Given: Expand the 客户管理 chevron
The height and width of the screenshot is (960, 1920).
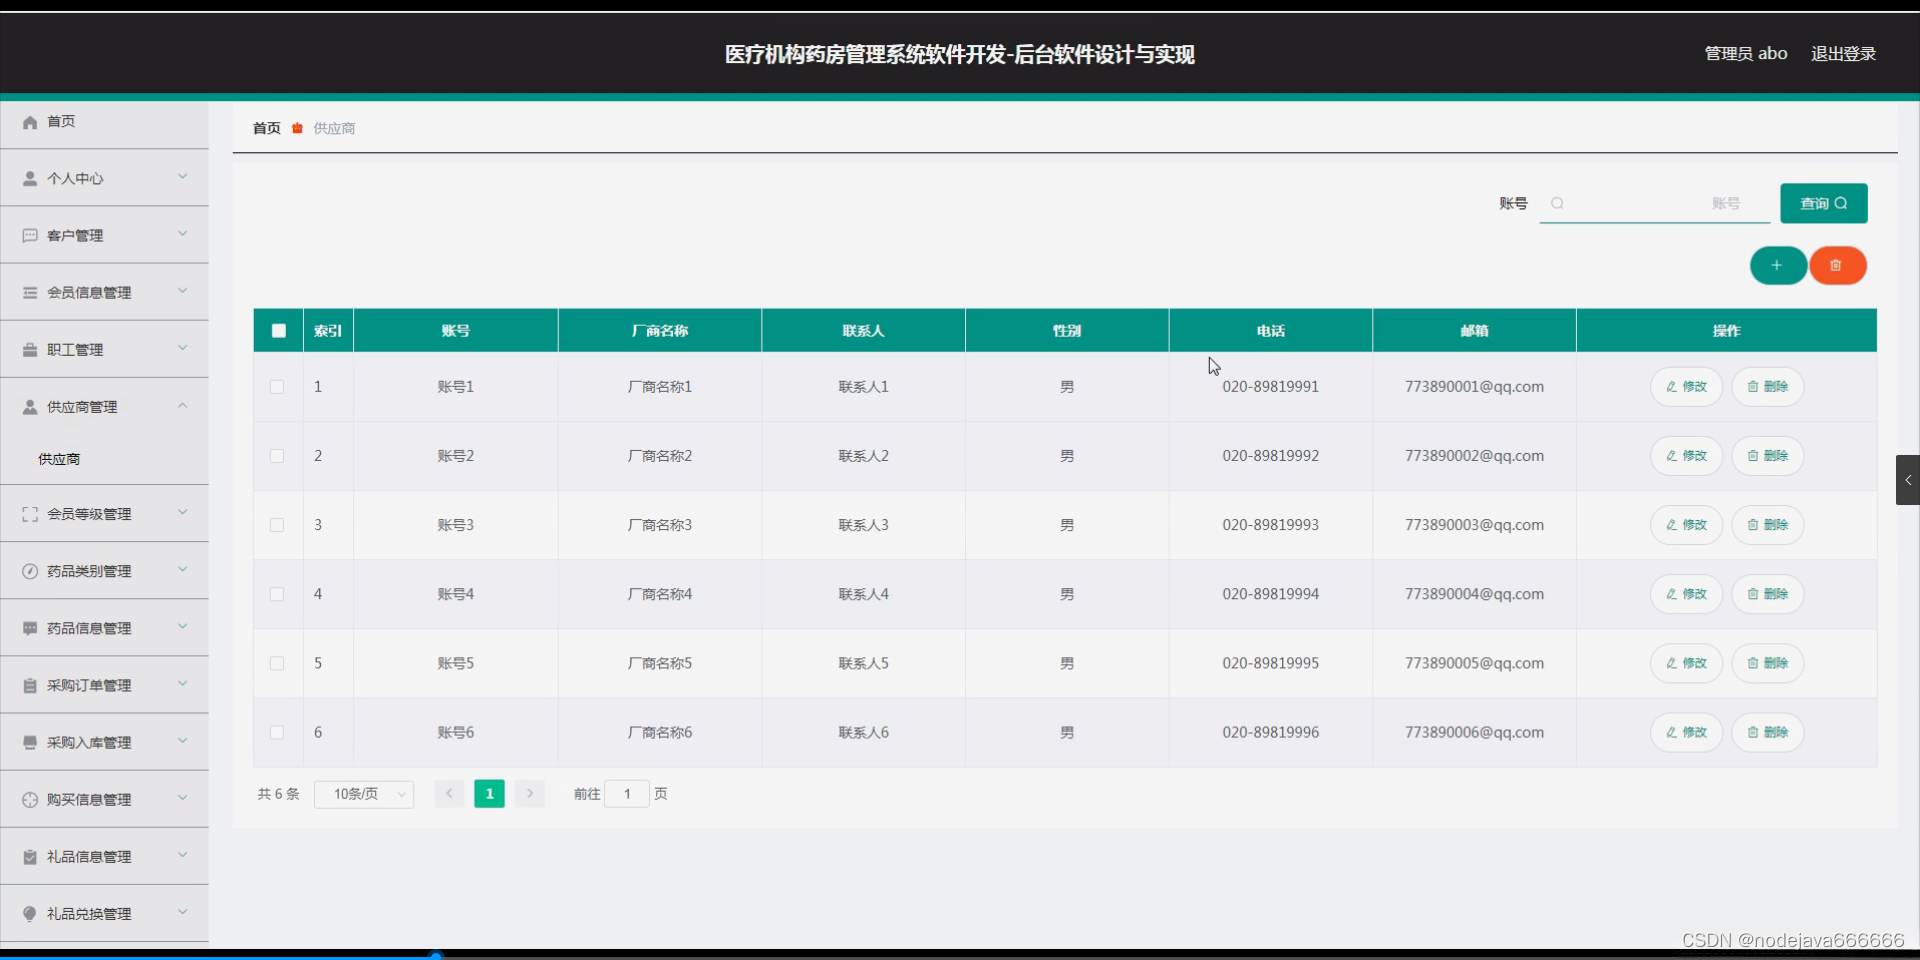Looking at the screenshot, I should click(x=183, y=234).
